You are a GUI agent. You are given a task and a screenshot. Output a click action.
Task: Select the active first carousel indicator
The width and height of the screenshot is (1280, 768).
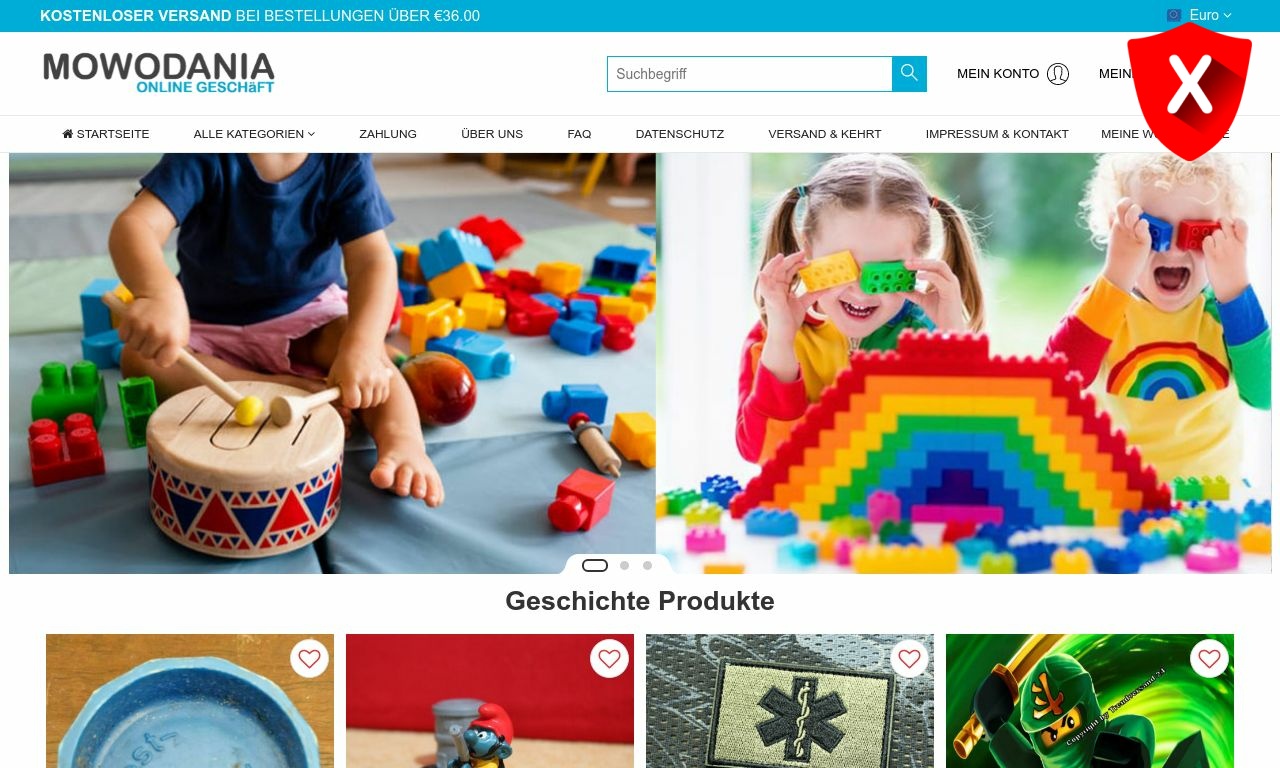[x=595, y=566]
